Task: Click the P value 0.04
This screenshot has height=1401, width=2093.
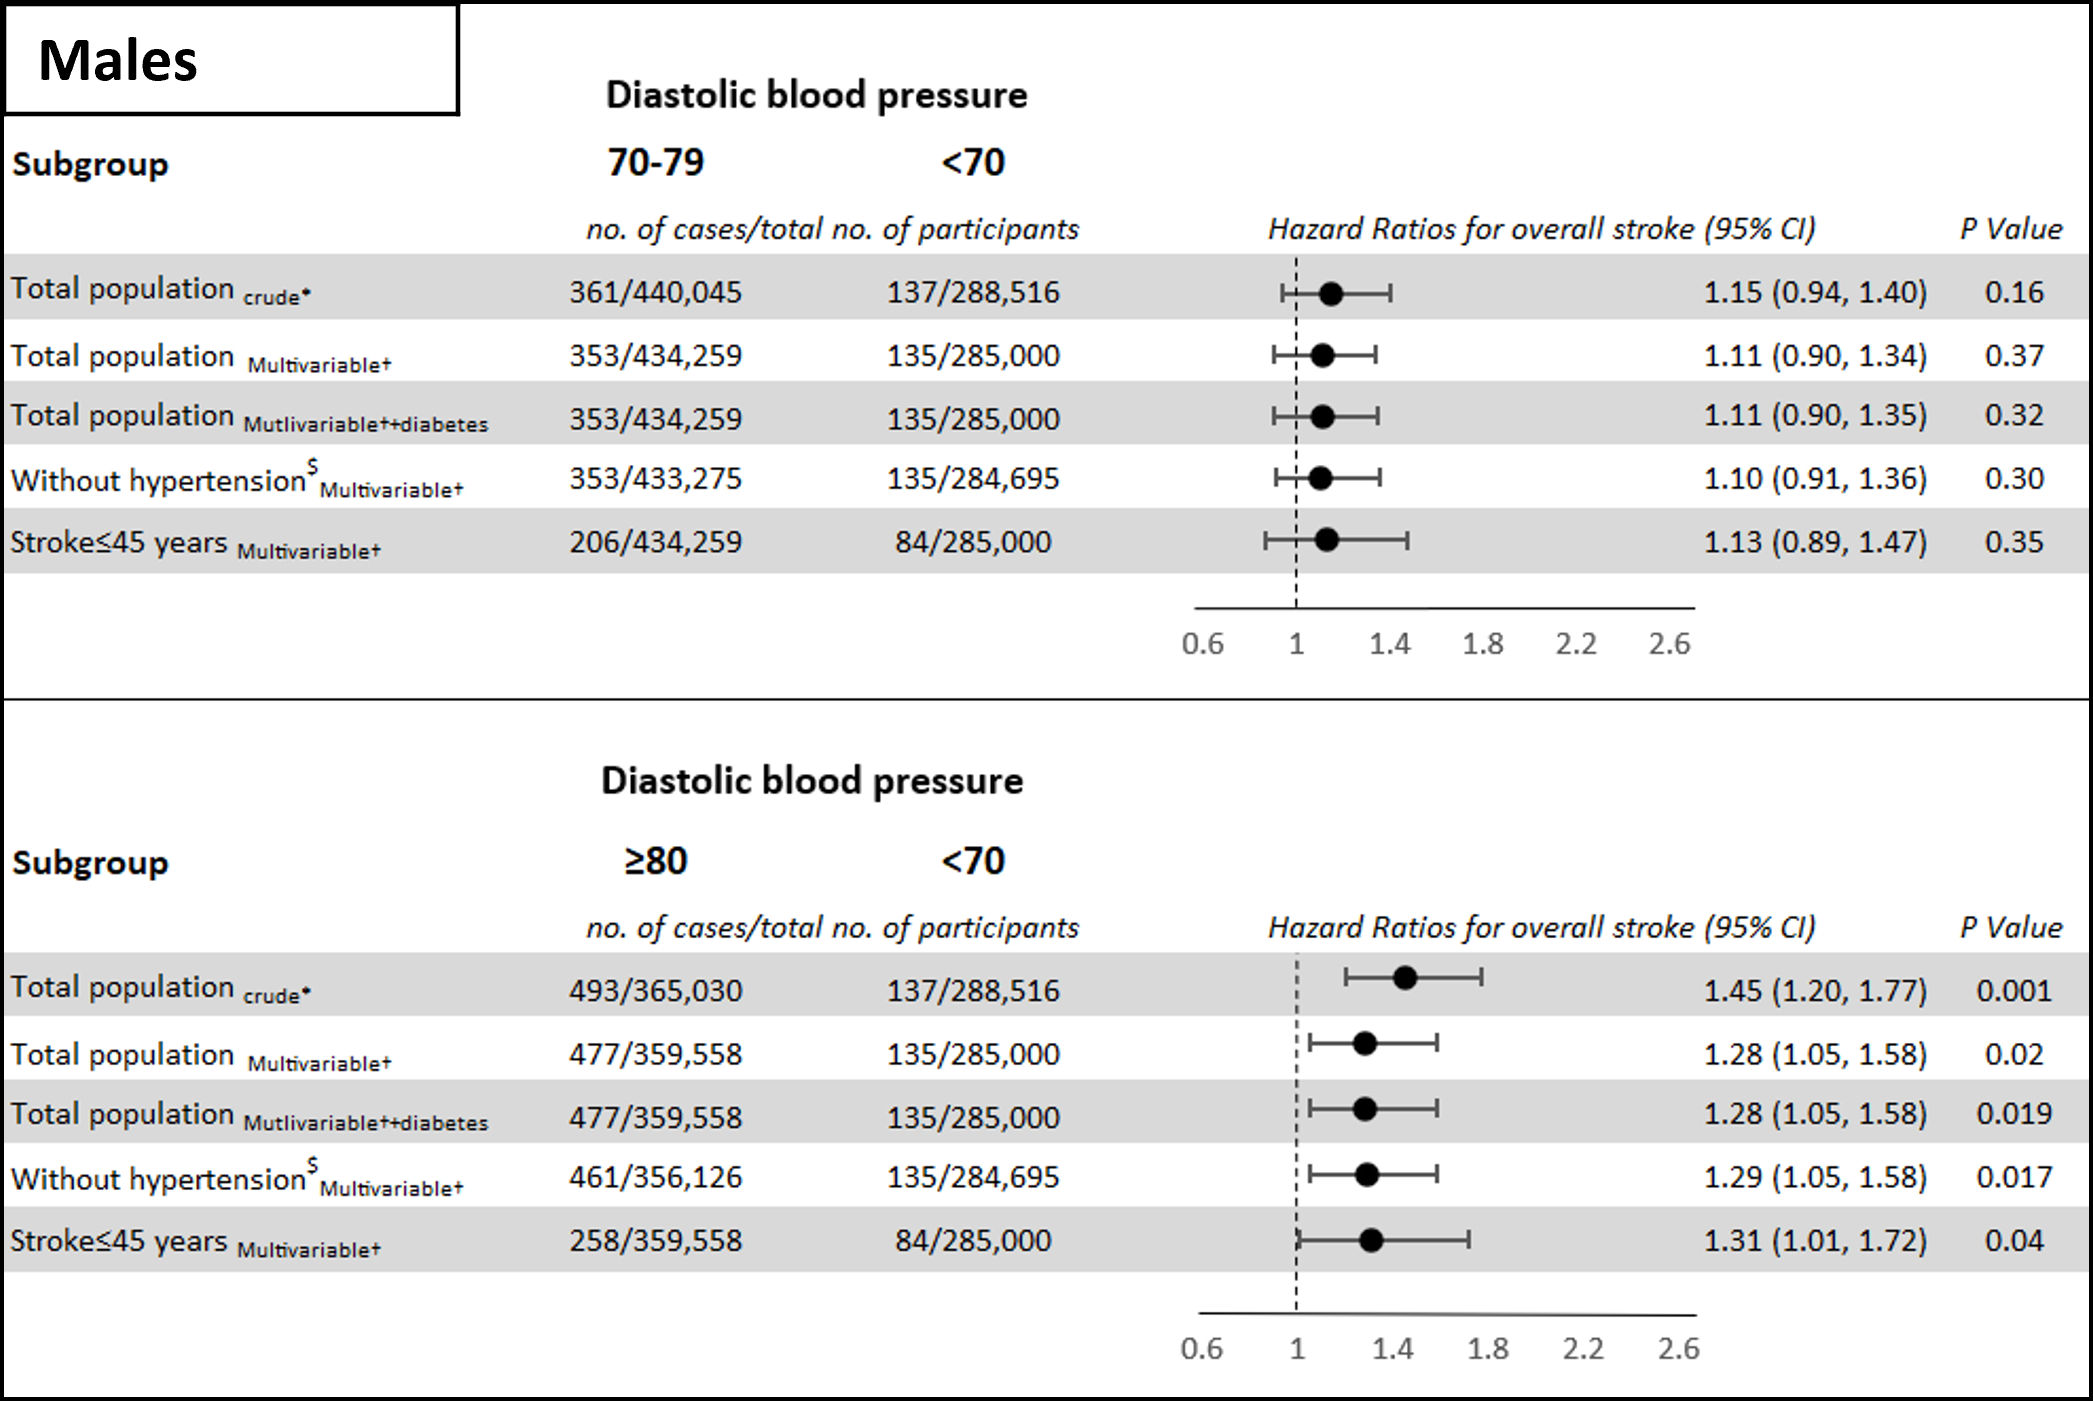Action: pyautogui.click(x=2014, y=1241)
